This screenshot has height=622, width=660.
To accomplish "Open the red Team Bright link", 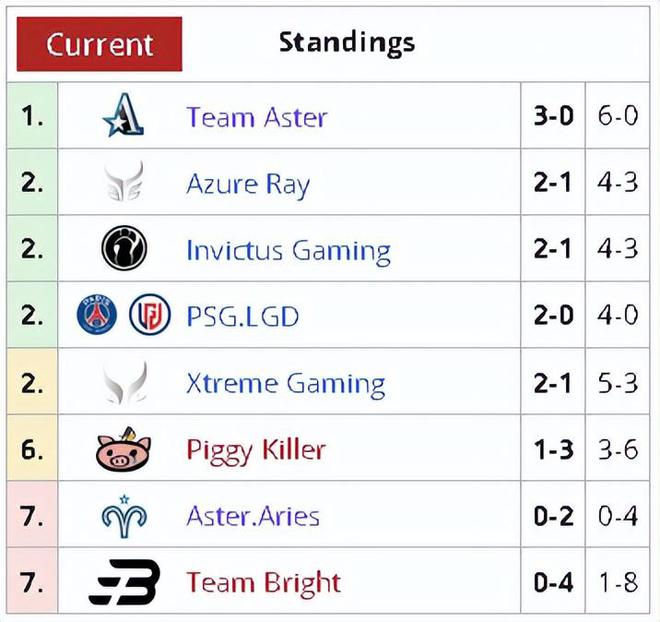I will 263,584.
